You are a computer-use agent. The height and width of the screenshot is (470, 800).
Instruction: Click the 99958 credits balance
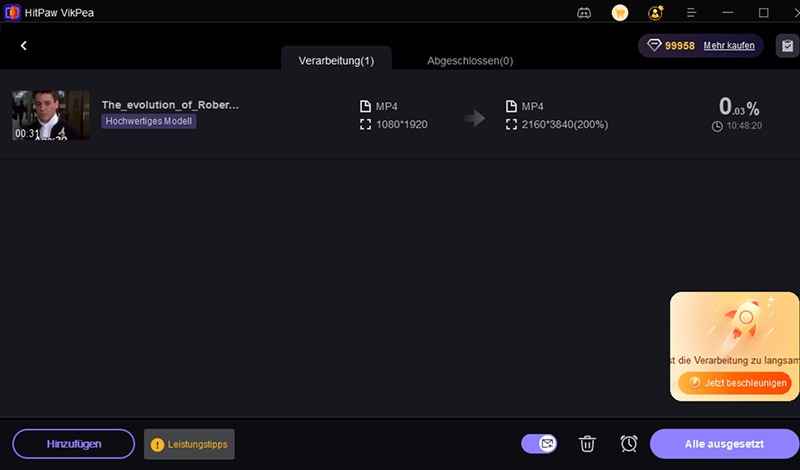(680, 45)
